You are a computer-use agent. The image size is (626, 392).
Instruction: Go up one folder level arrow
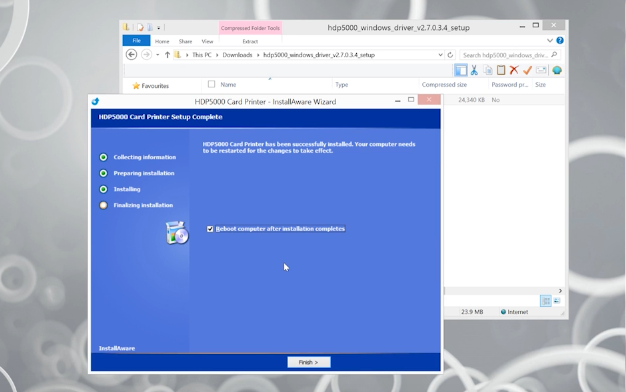167,55
